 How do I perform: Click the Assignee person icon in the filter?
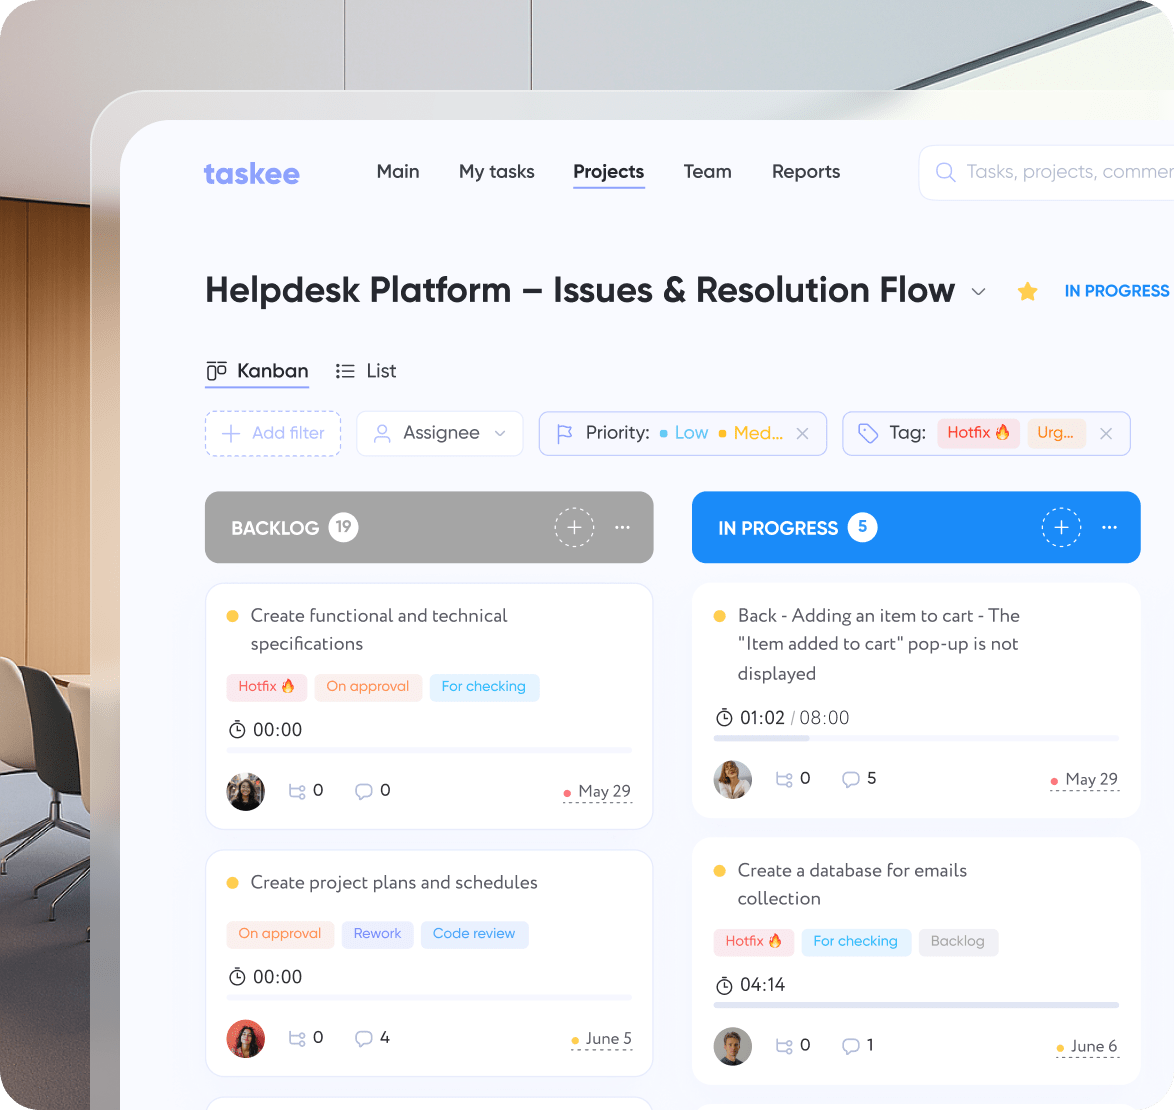tap(381, 433)
